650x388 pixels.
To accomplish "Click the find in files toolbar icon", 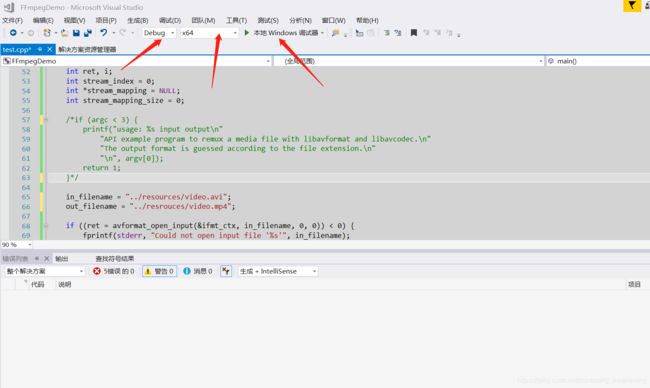I will (335, 33).
